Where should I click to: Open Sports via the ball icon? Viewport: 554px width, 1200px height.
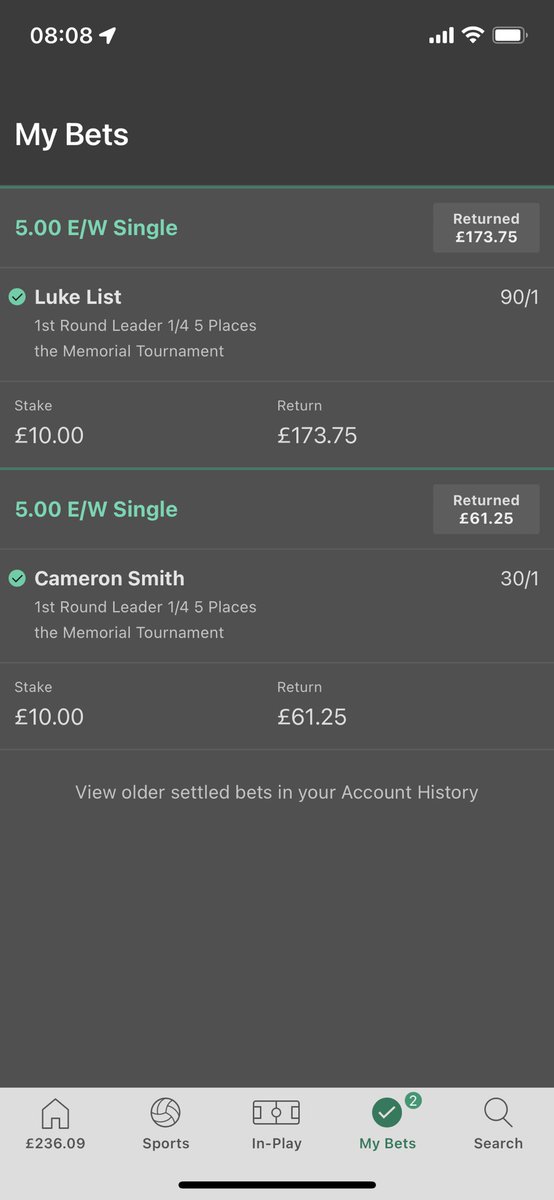coord(166,1113)
